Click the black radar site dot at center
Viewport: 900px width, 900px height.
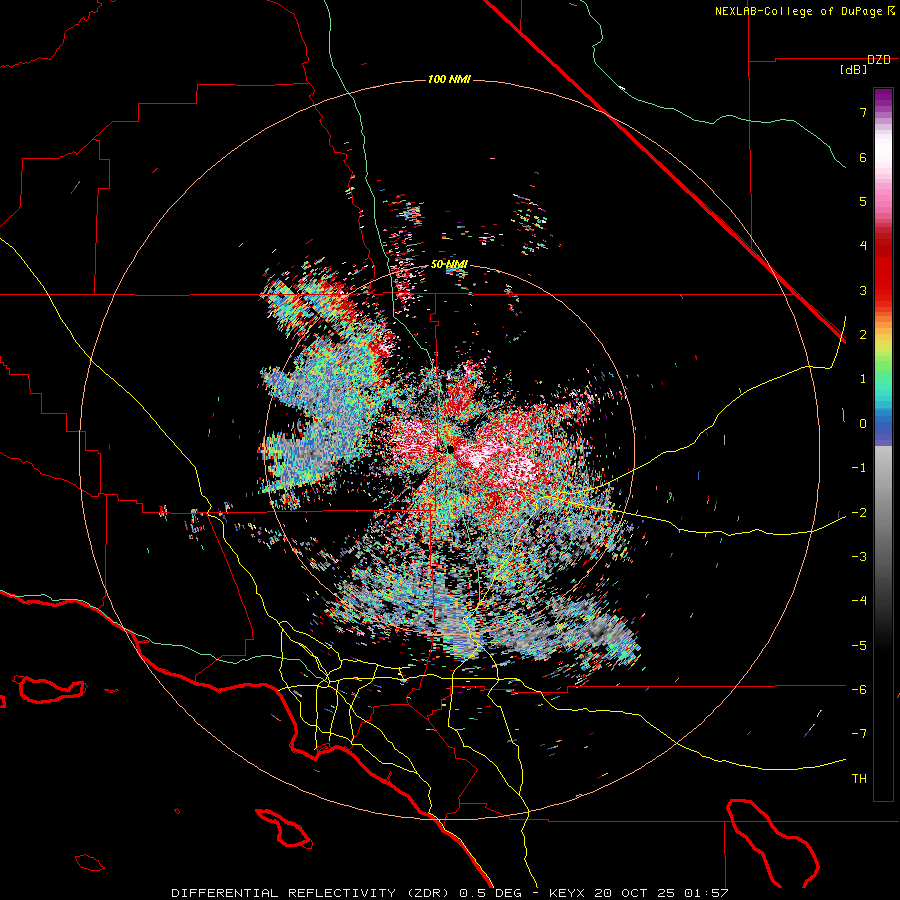pos(451,449)
